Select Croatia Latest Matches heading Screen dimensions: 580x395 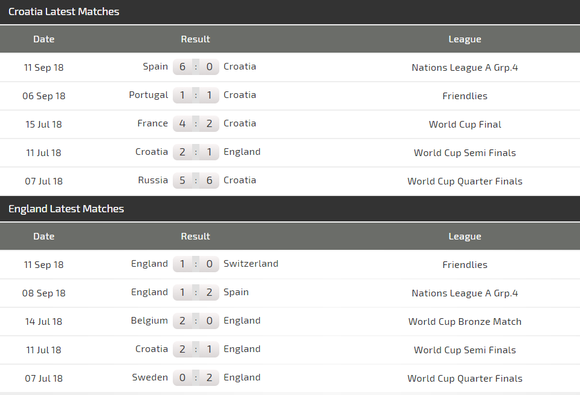point(64,12)
